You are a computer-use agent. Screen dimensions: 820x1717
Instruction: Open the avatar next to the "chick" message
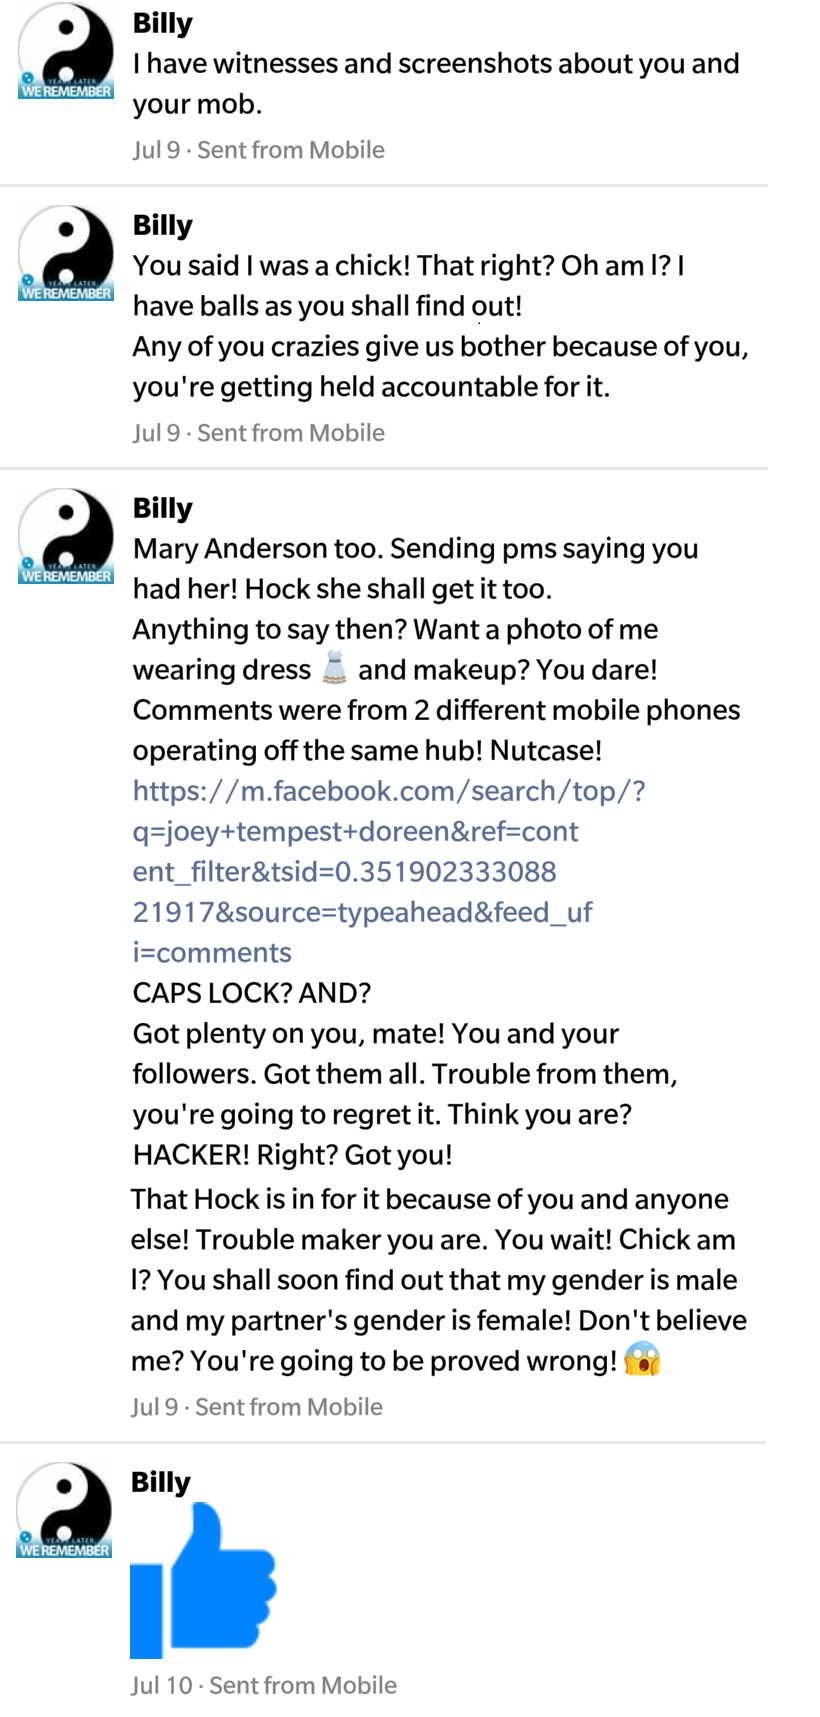(66, 253)
